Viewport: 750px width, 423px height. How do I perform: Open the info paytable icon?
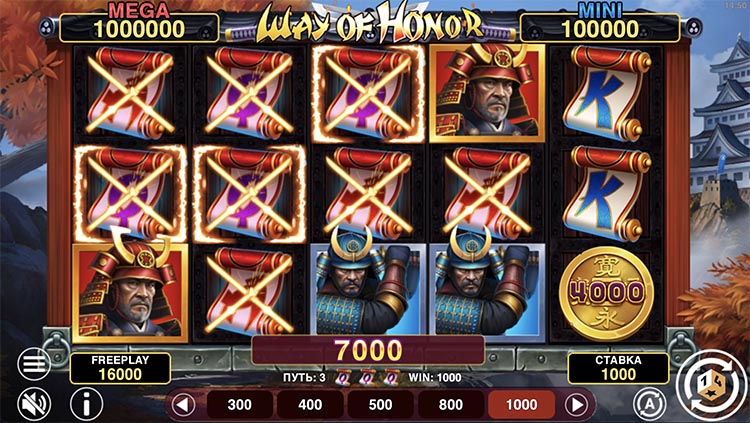87,404
